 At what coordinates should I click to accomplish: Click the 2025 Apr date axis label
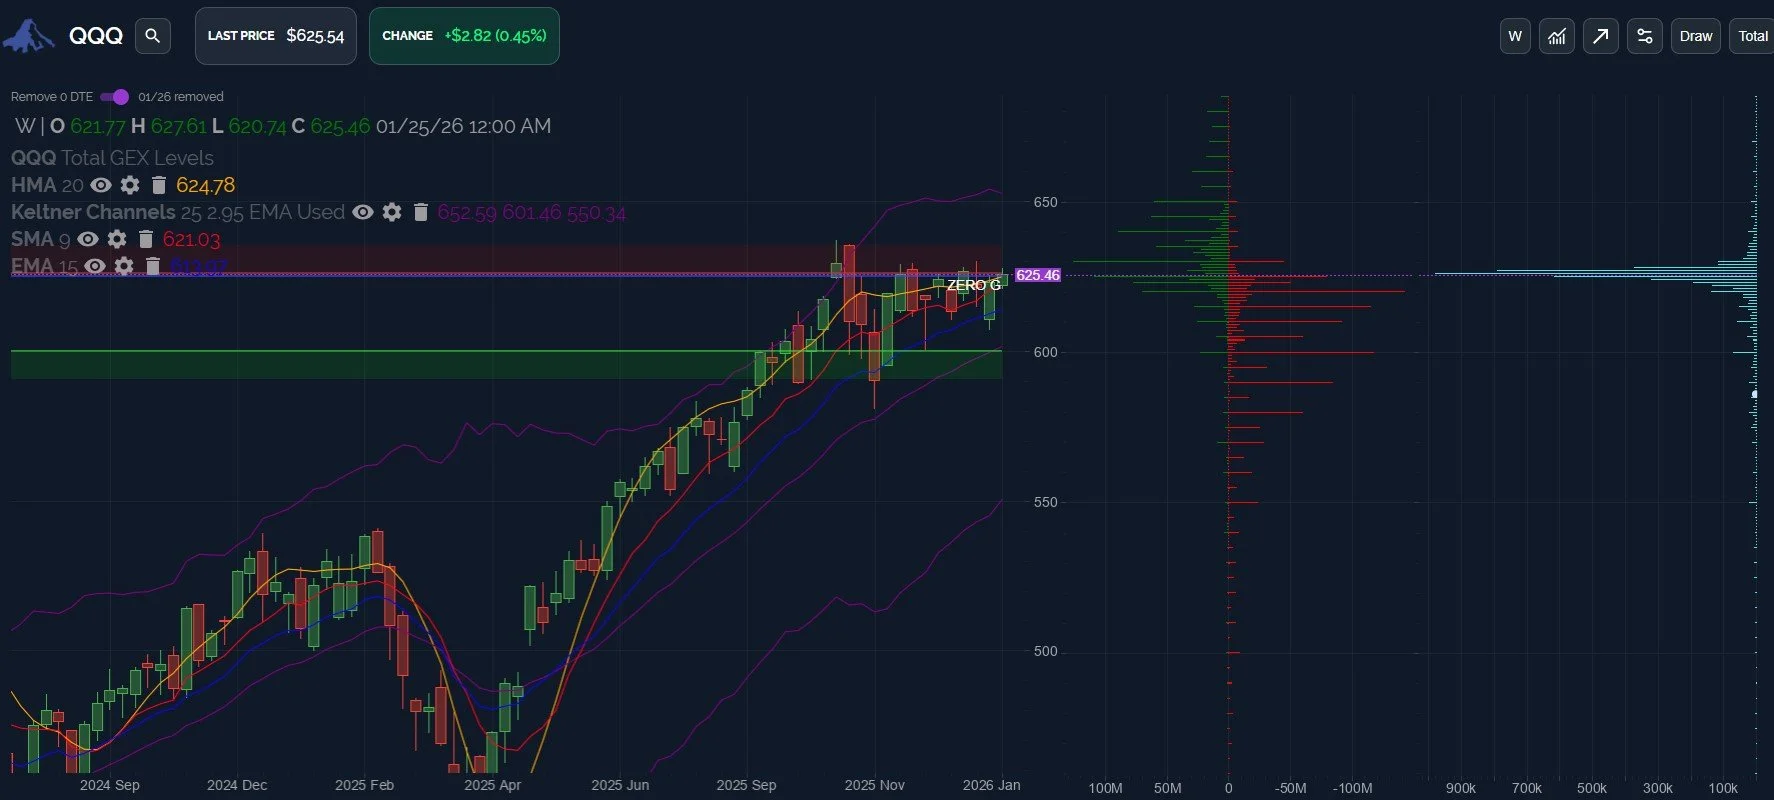(492, 785)
